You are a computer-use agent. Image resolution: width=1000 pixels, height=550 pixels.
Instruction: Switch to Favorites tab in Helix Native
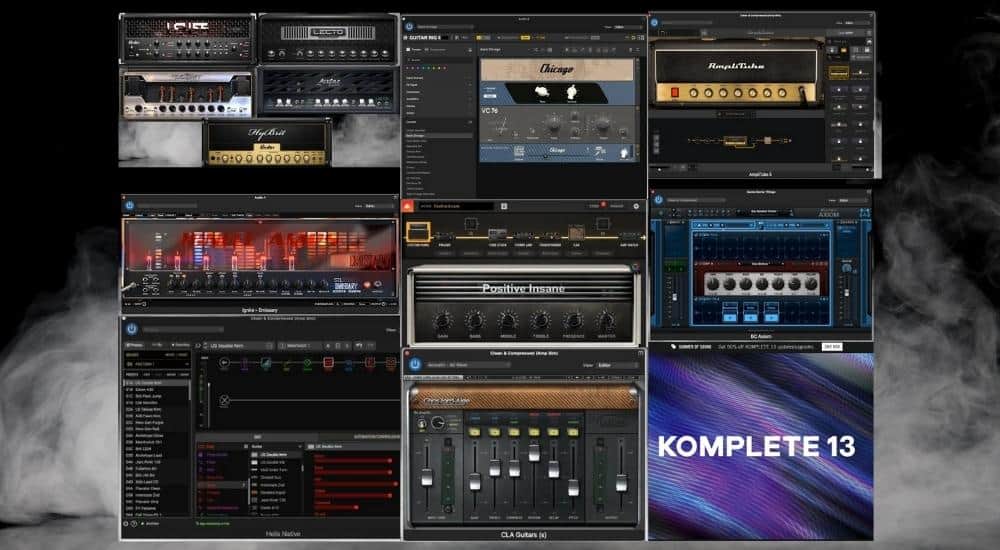[x=180, y=345]
